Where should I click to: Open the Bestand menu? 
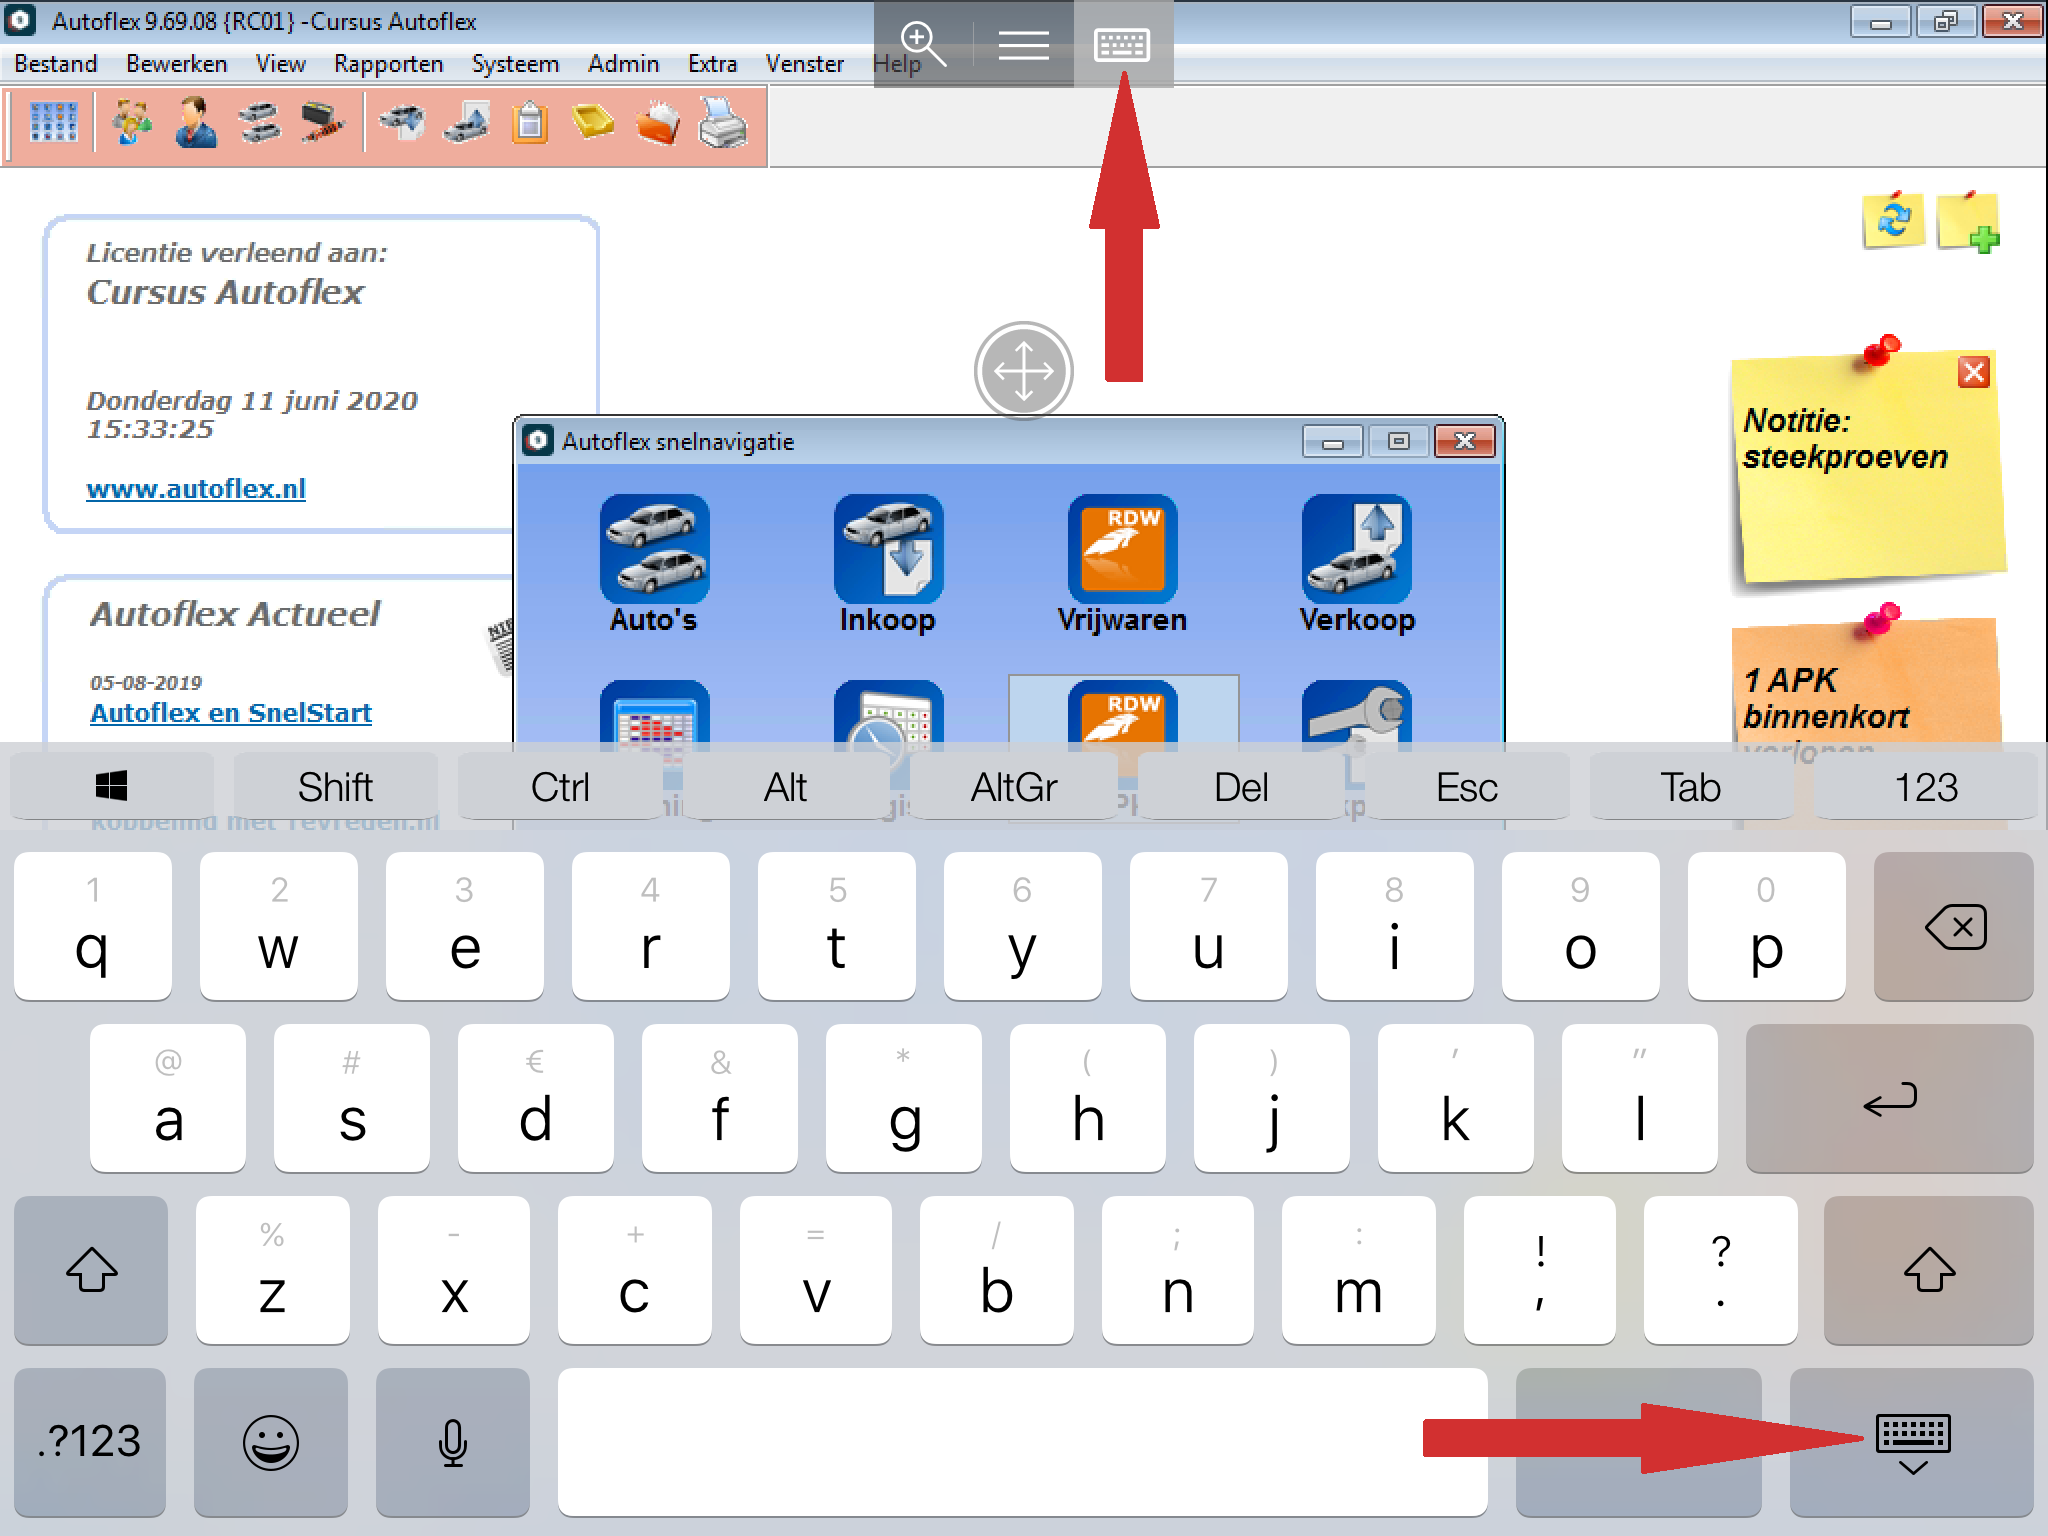[56, 64]
